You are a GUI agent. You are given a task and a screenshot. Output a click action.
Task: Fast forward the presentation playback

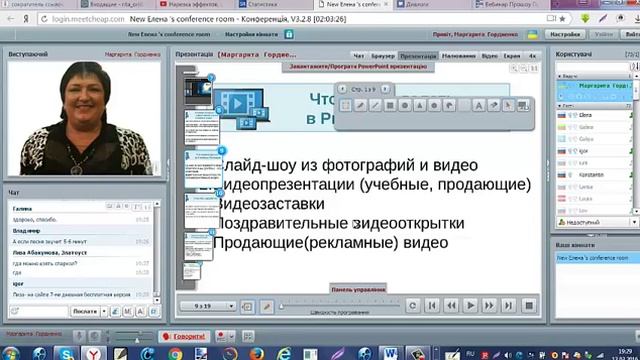pos(489,306)
